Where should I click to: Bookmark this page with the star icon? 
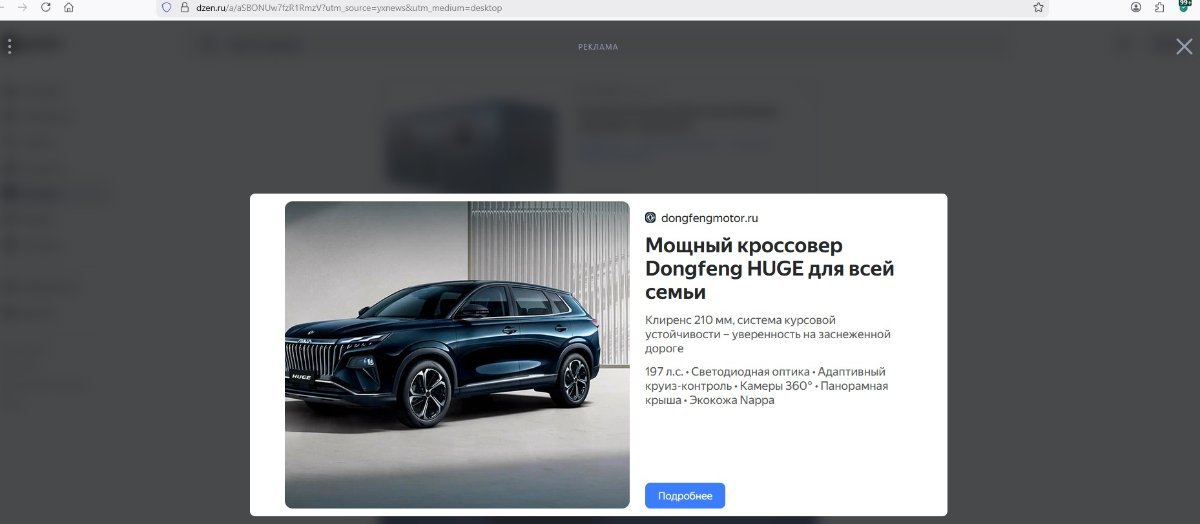1039,7
